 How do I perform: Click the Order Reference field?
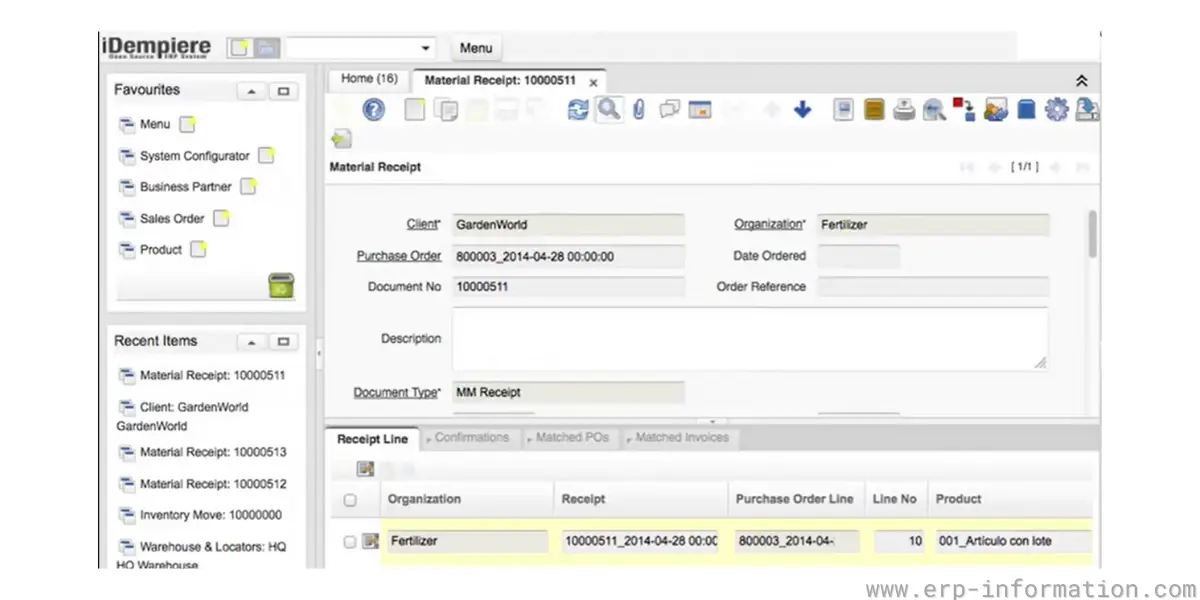tap(933, 287)
